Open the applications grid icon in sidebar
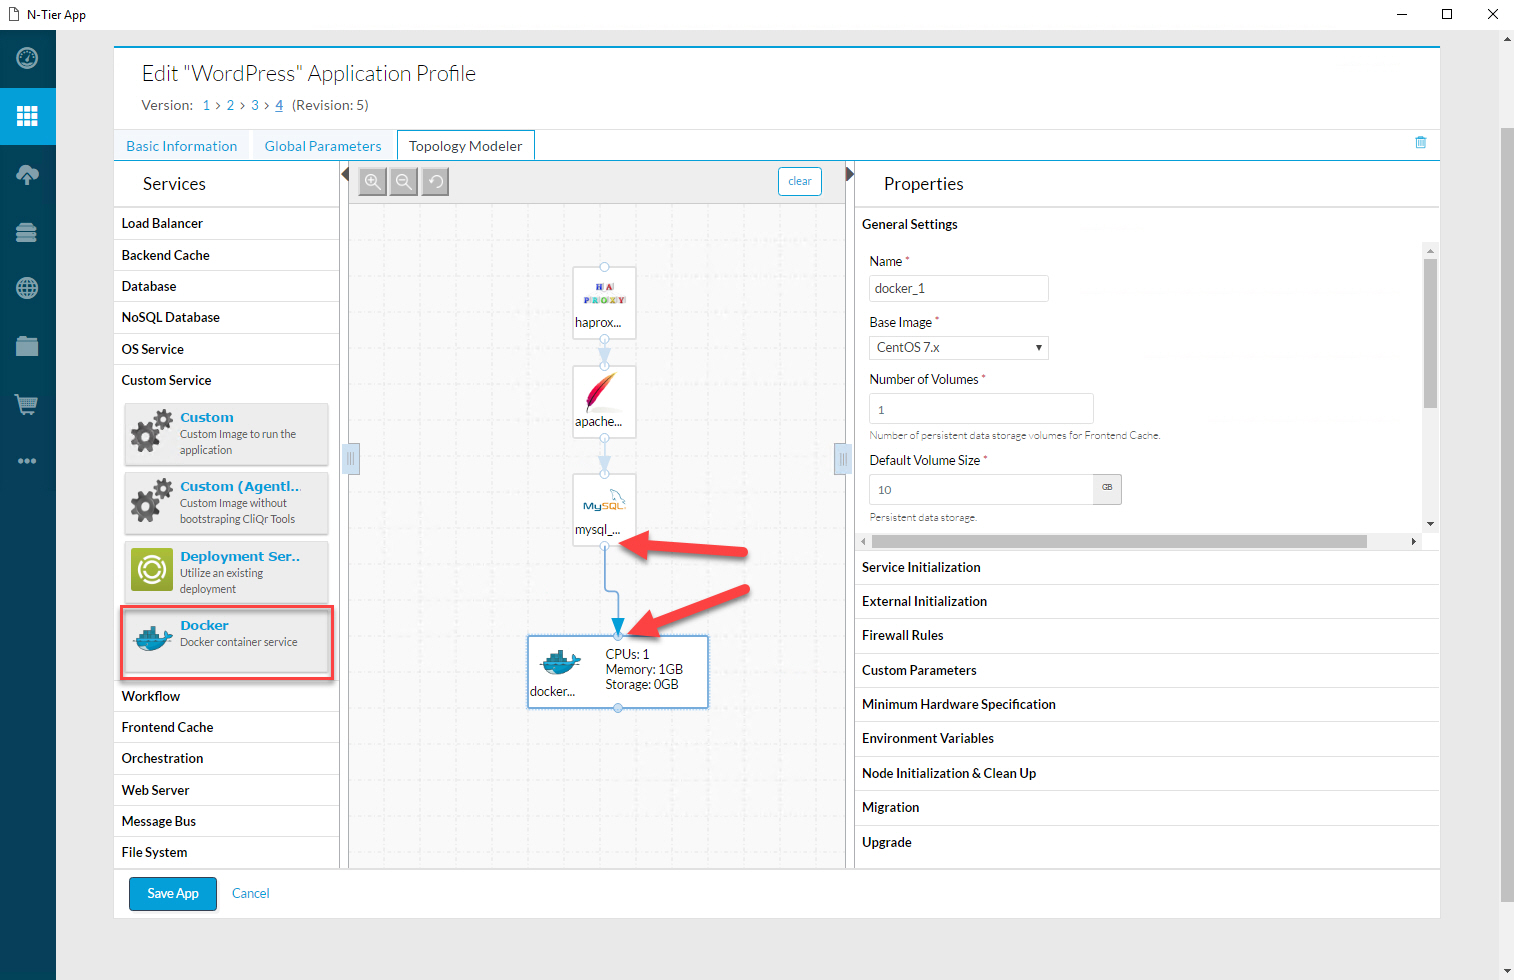Screen dimensions: 1514x980 [x=27, y=116]
